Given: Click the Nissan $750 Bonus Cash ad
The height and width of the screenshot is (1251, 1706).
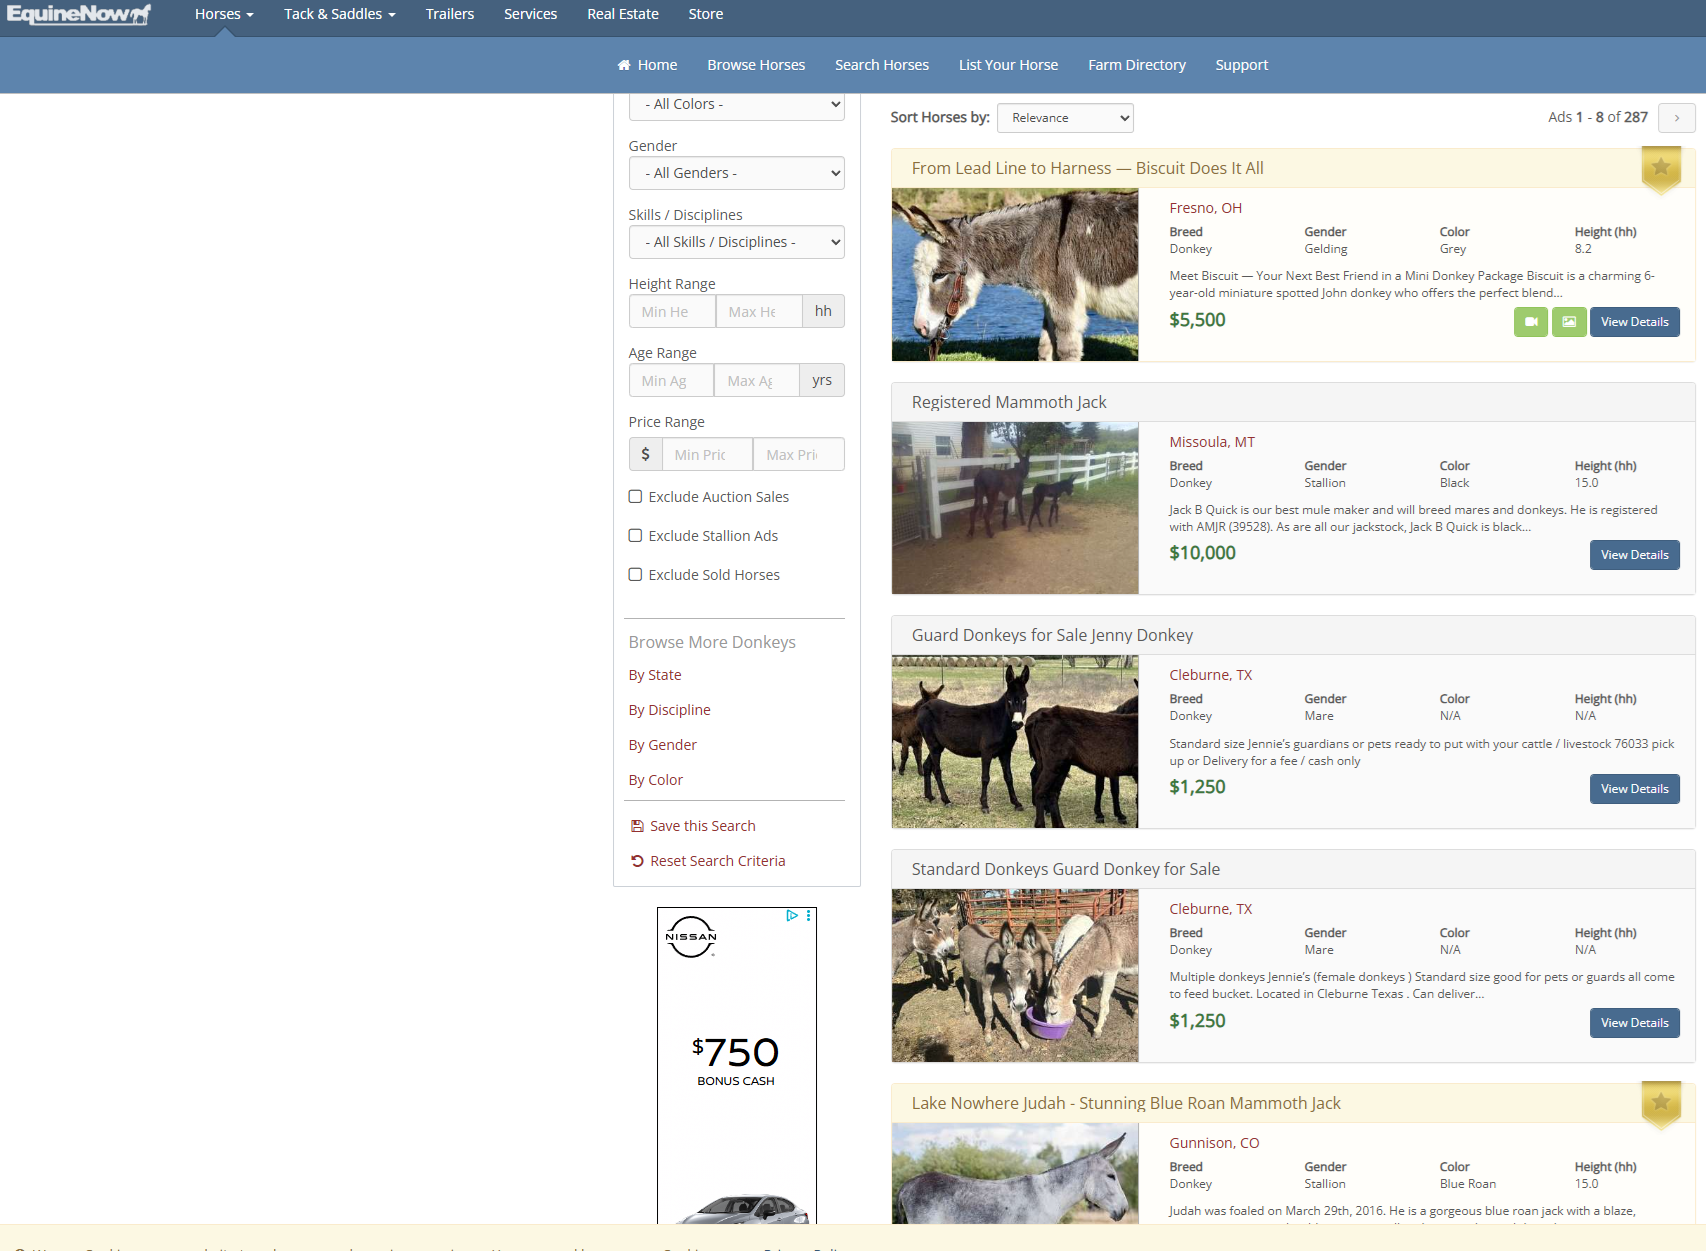Looking at the screenshot, I should 737,1065.
